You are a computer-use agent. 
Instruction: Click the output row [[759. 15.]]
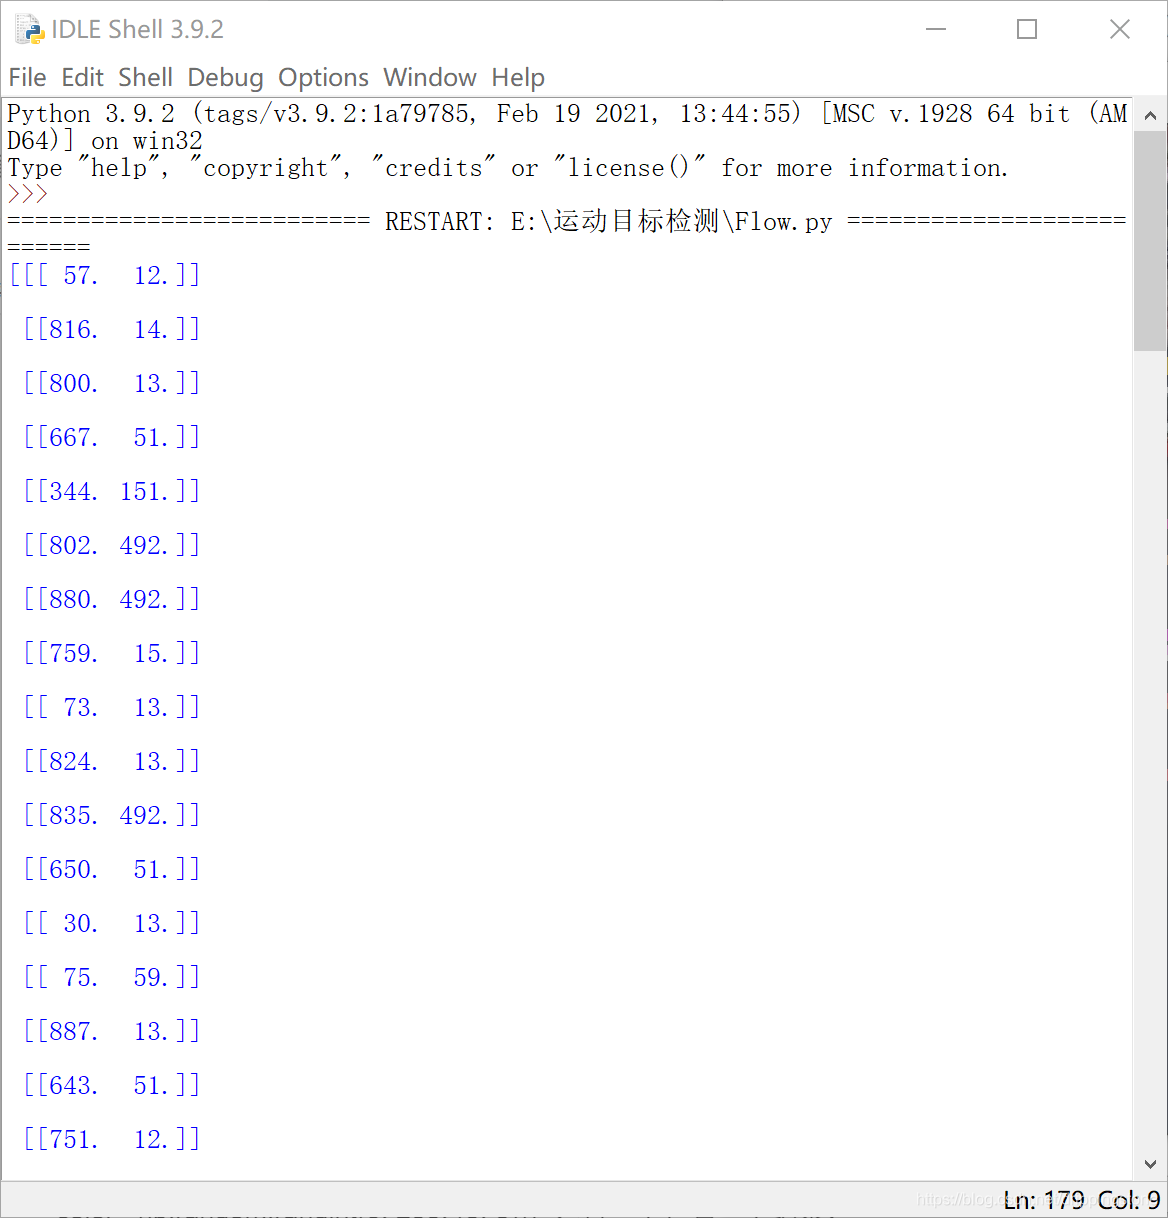(111, 653)
